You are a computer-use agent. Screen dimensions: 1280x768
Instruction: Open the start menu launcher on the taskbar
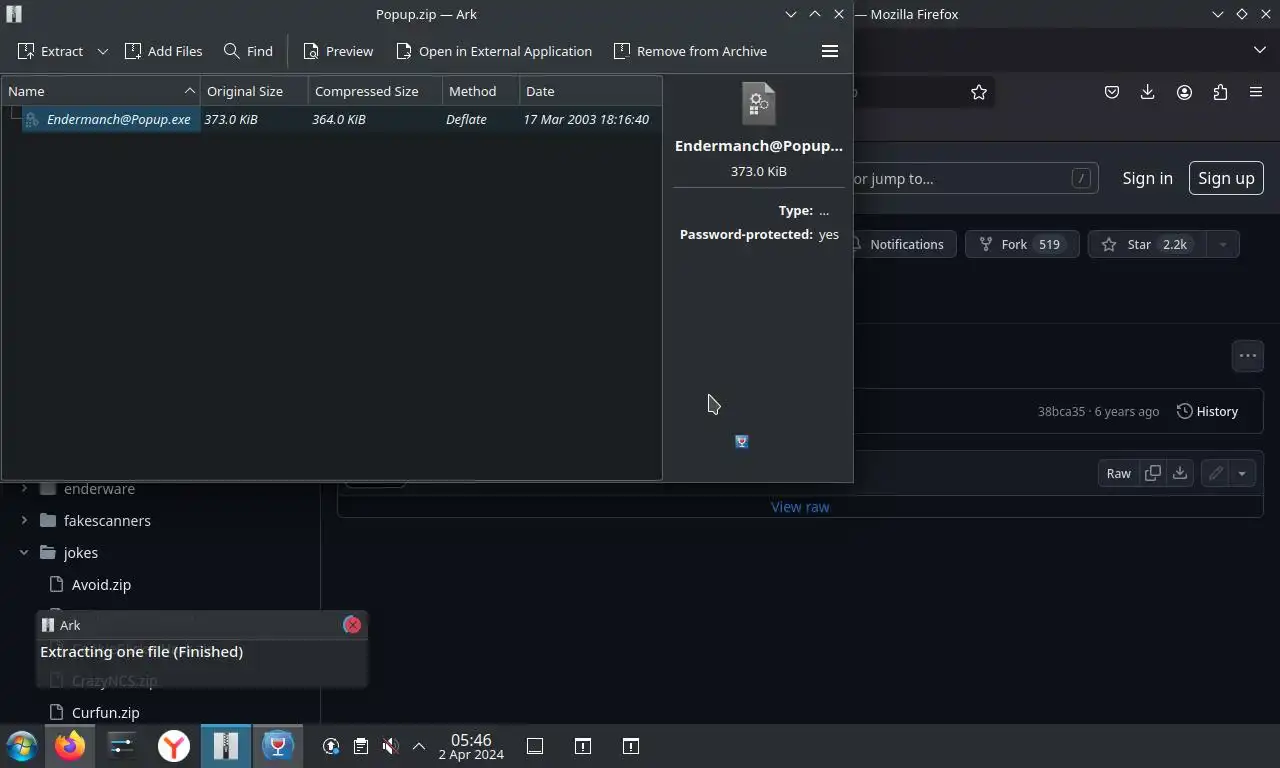tap(22, 746)
